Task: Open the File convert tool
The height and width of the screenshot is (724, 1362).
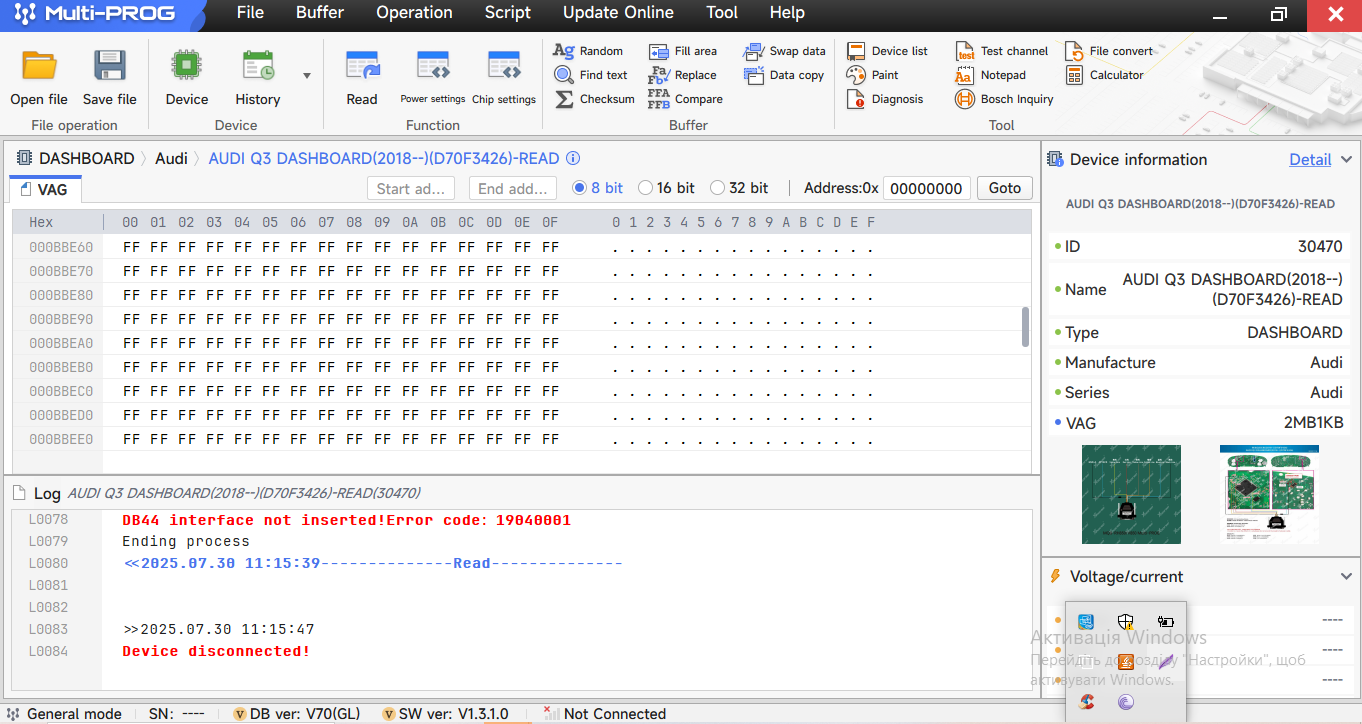Action: pyautogui.click(x=1108, y=51)
